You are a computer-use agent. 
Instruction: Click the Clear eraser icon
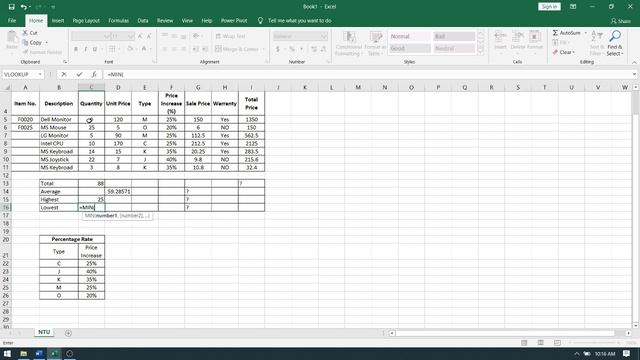pyautogui.click(x=555, y=52)
